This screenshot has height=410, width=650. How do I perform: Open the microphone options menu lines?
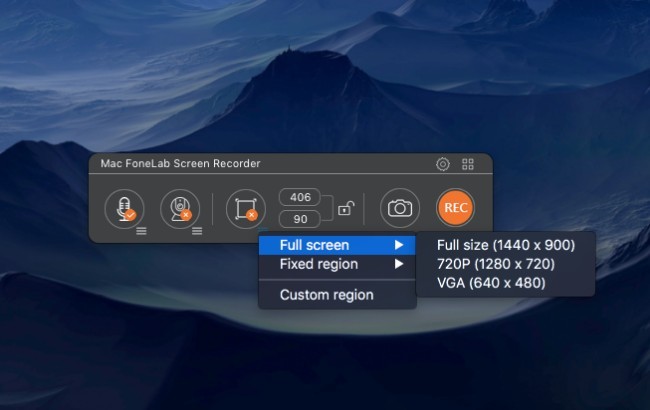click(x=141, y=231)
